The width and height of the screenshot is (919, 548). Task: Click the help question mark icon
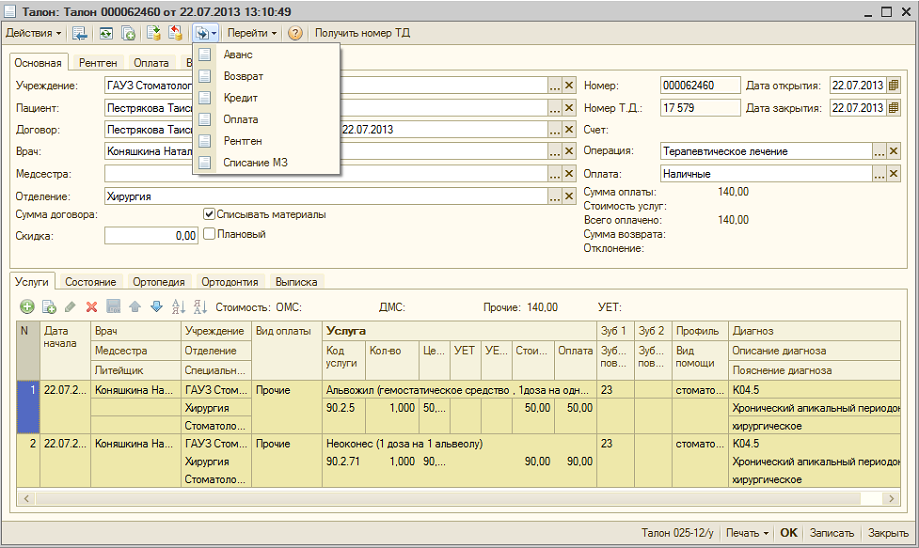click(x=295, y=33)
